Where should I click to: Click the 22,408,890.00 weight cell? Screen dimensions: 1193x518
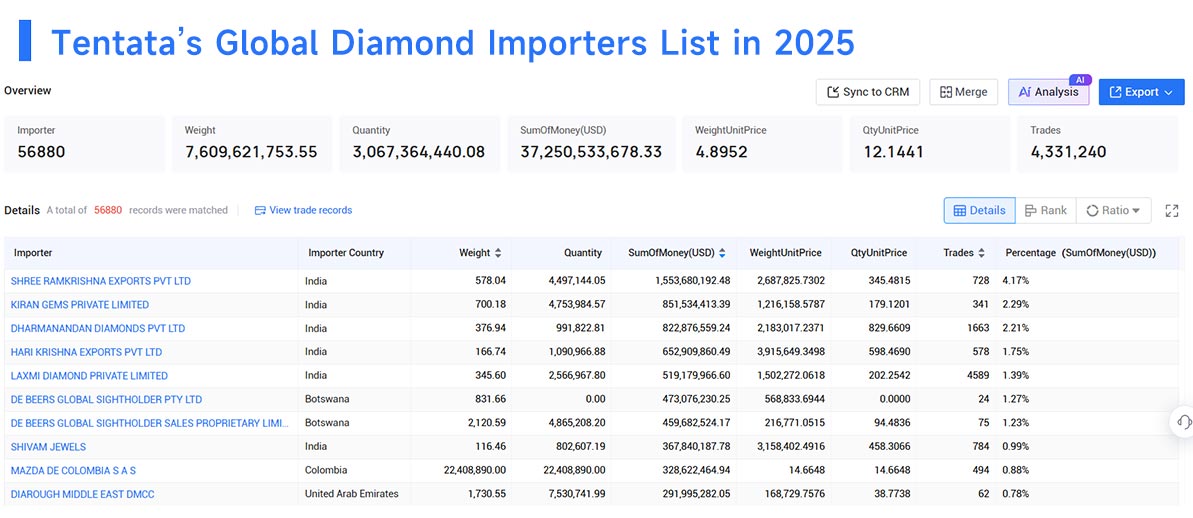point(475,470)
